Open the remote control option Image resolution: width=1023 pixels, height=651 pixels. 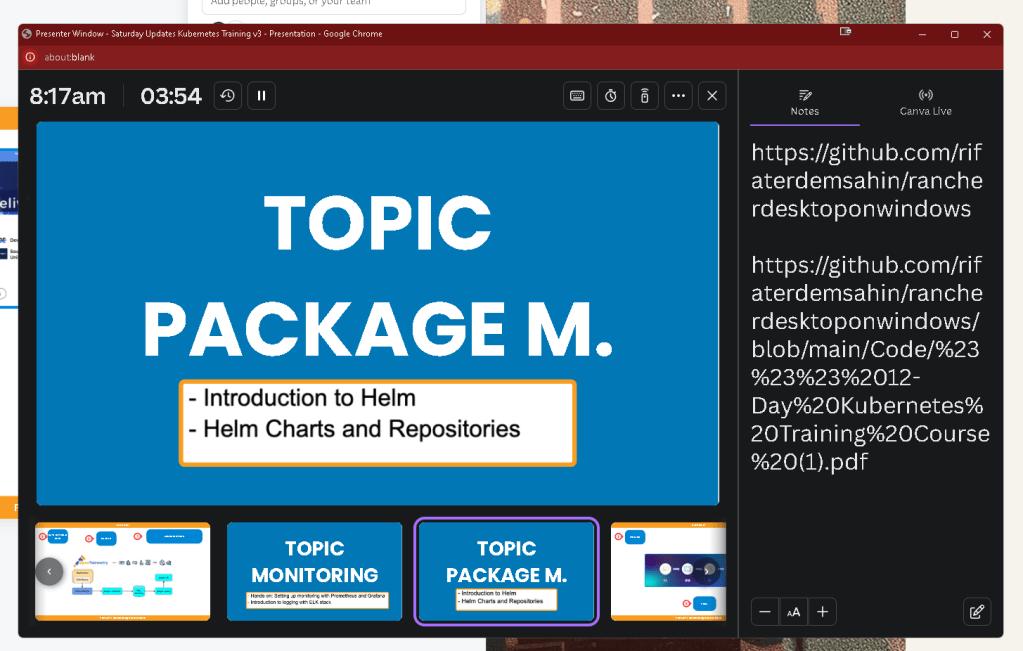pos(645,96)
